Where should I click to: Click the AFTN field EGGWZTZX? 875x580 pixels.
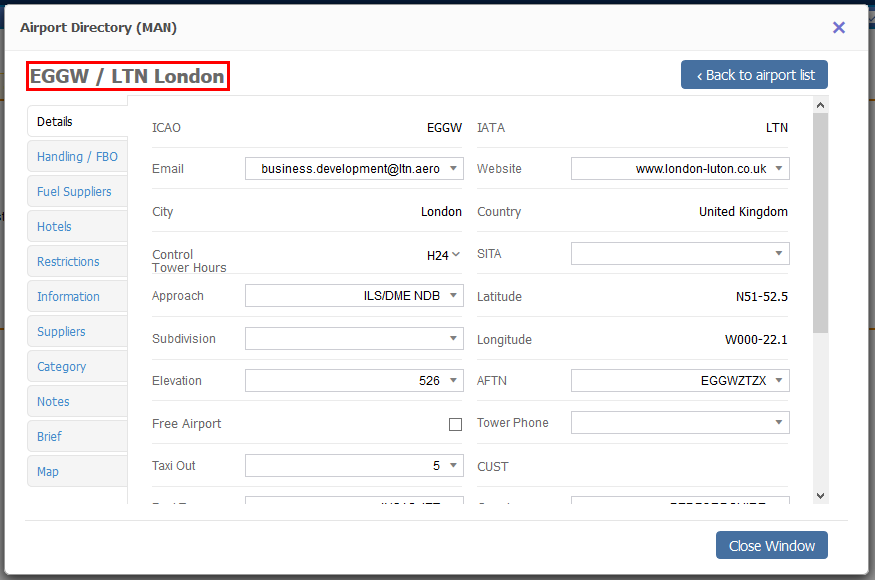pyautogui.click(x=680, y=381)
